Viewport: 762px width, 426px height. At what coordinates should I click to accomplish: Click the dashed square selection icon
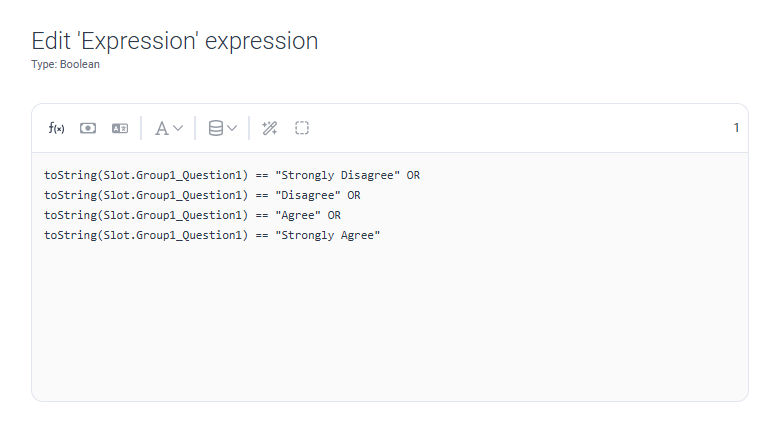(x=302, y=128)
